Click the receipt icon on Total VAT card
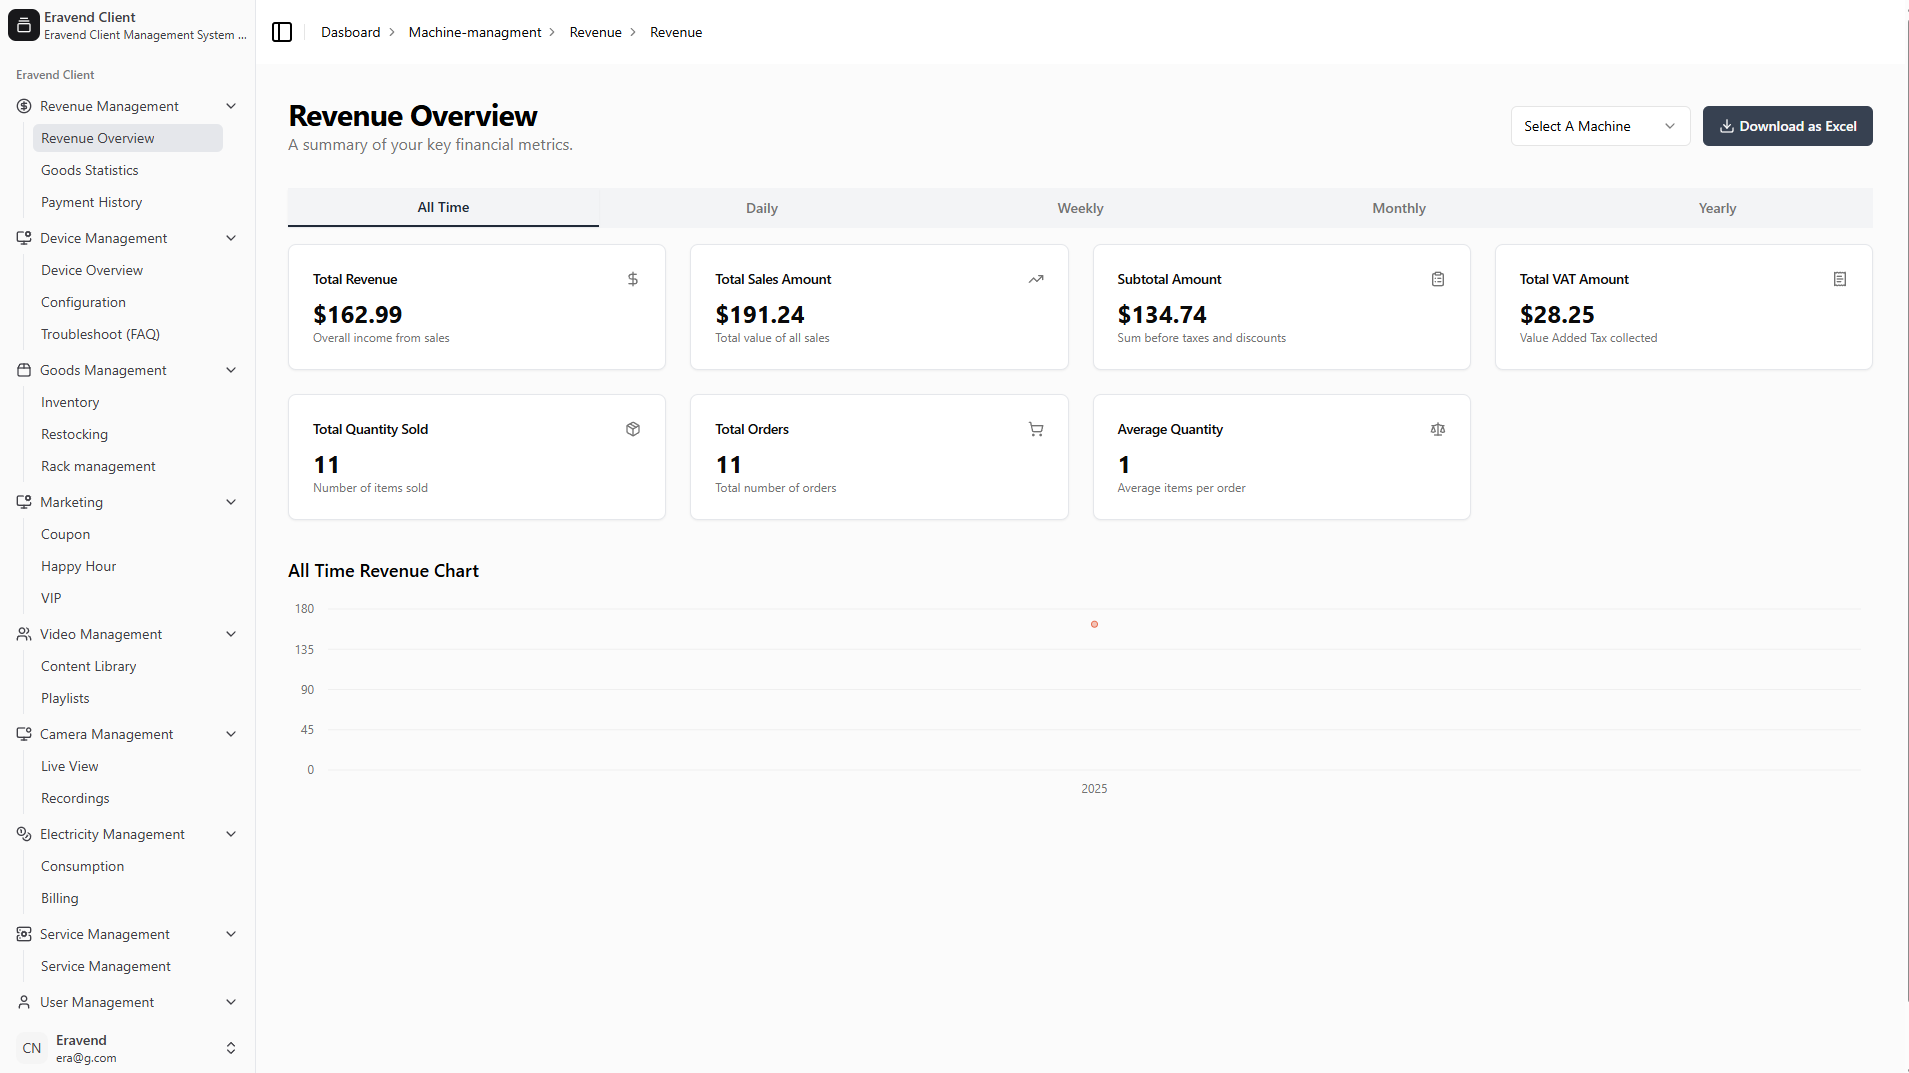The width and height of the screenshot is (1909, 1073). (x=1840, y=279)
